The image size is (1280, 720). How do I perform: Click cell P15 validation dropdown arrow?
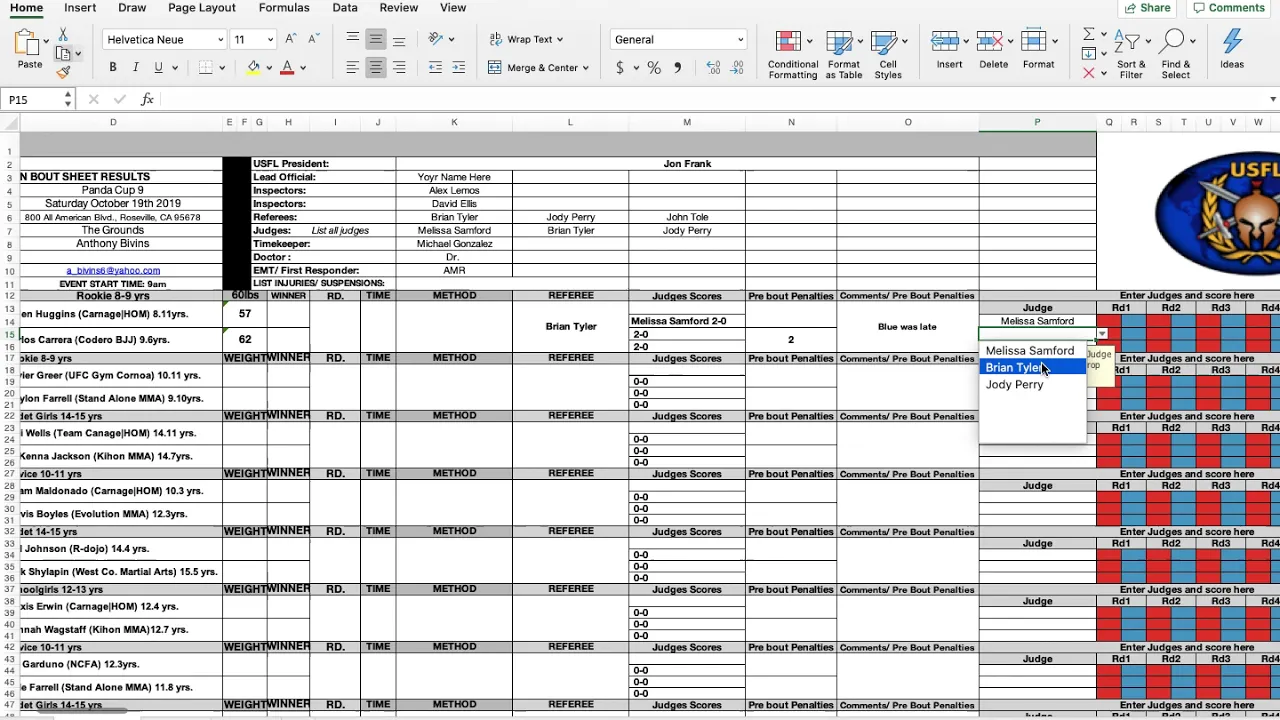tap(1102, 334)
